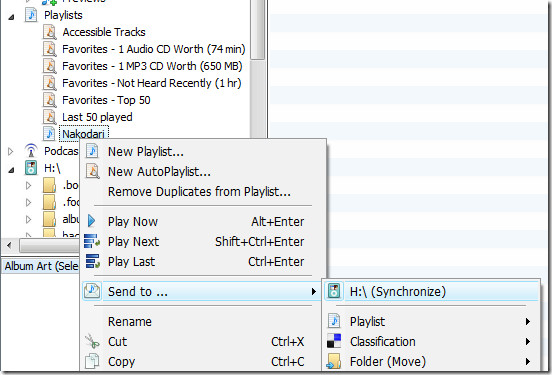Select Play Next menu entry
Image resolution: width=552 pixels, height=375 pixels.
point(203,242)
